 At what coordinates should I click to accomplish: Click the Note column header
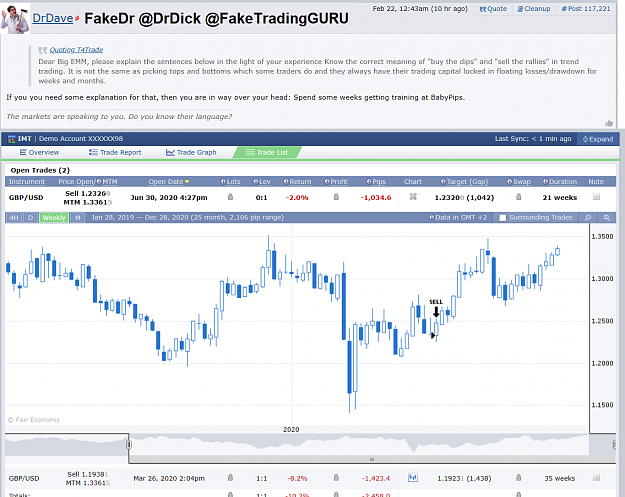click(x=596, y=182)
